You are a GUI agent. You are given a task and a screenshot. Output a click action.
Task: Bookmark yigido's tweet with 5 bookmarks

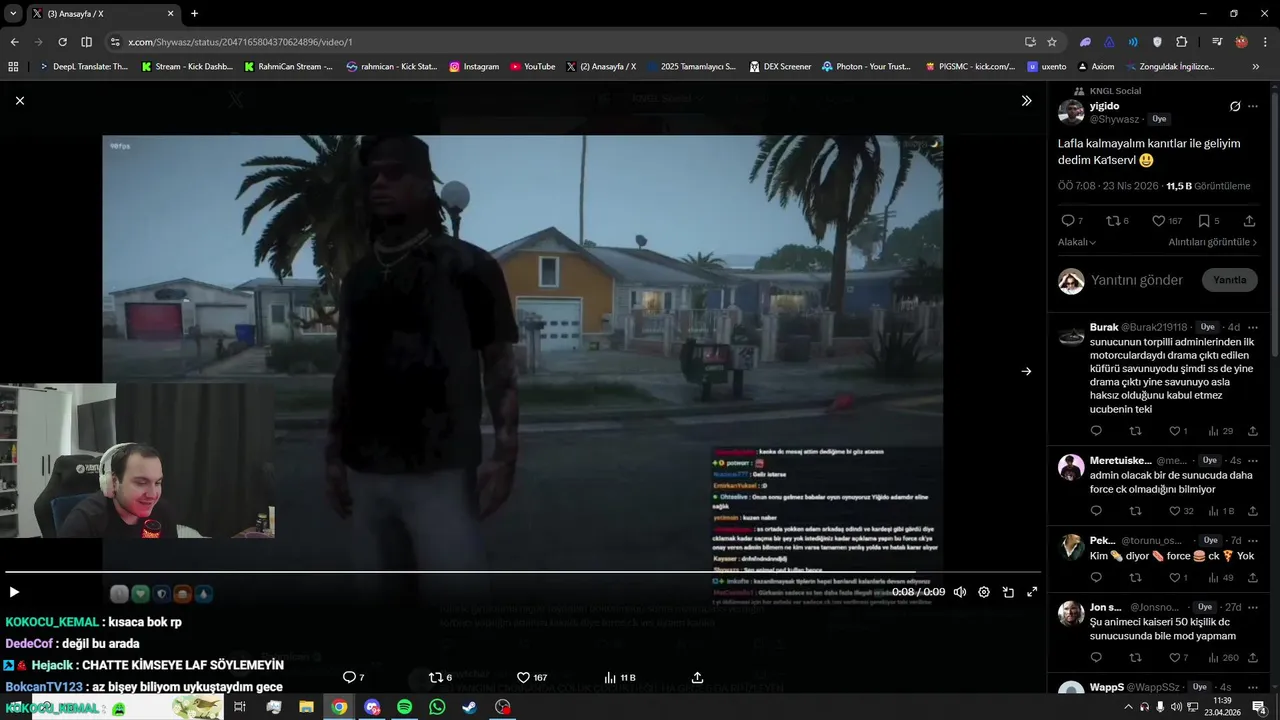click(1209, 221)
